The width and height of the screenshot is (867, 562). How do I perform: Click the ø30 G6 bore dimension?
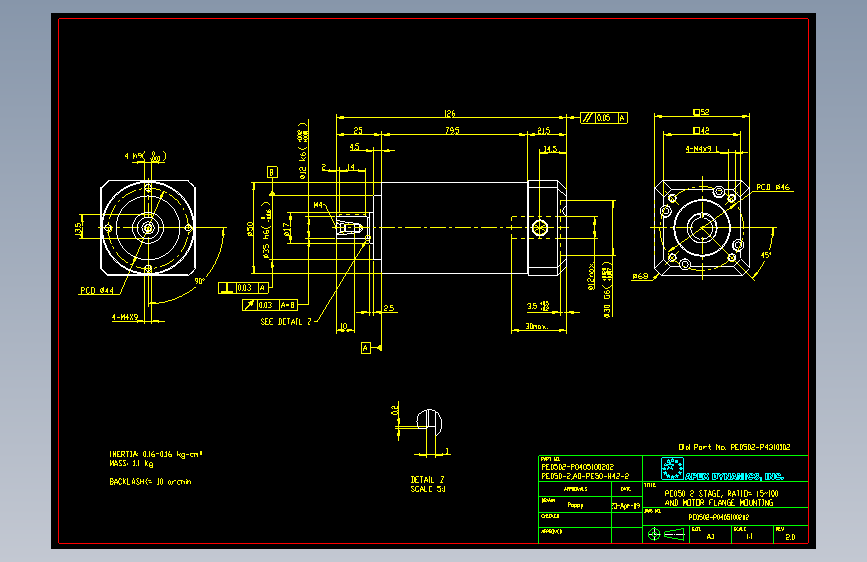(608, 290)
